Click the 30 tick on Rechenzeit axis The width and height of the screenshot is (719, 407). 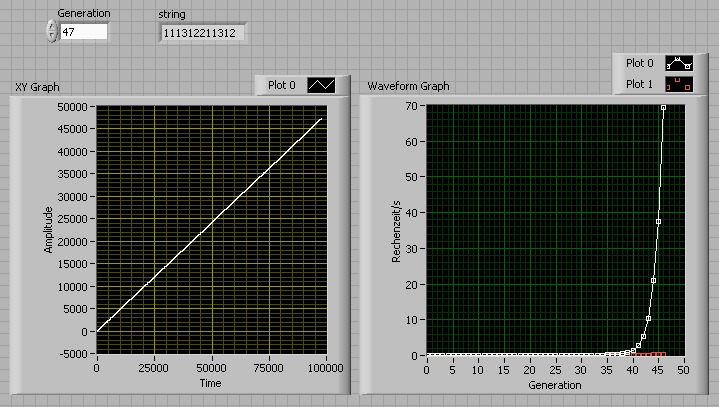click(411, 249)
